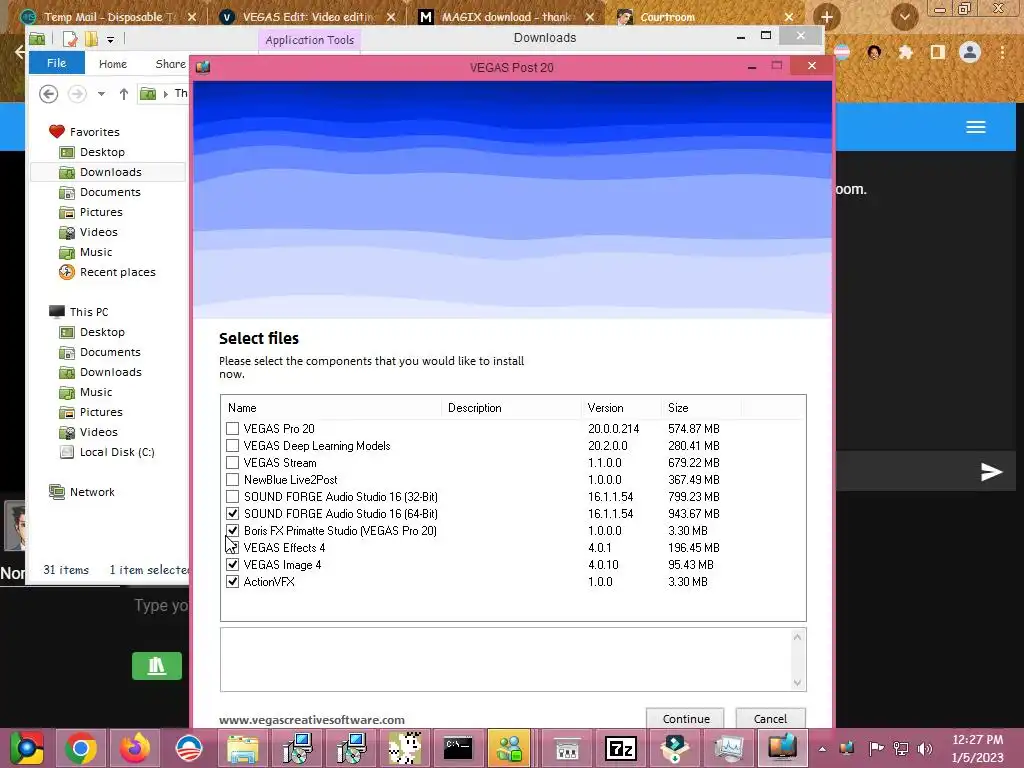Uncheck SOUND FORGE Audio Studio 16 (64-Bit)
Image resolution: width=1024 pixels, height=768 pixels.
coord(232,513)
